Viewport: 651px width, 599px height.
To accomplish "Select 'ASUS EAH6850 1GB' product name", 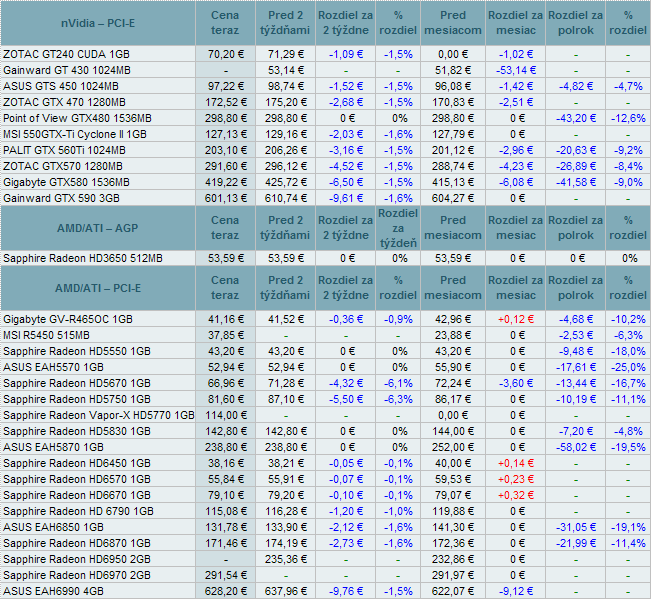I will pos(54,527).
